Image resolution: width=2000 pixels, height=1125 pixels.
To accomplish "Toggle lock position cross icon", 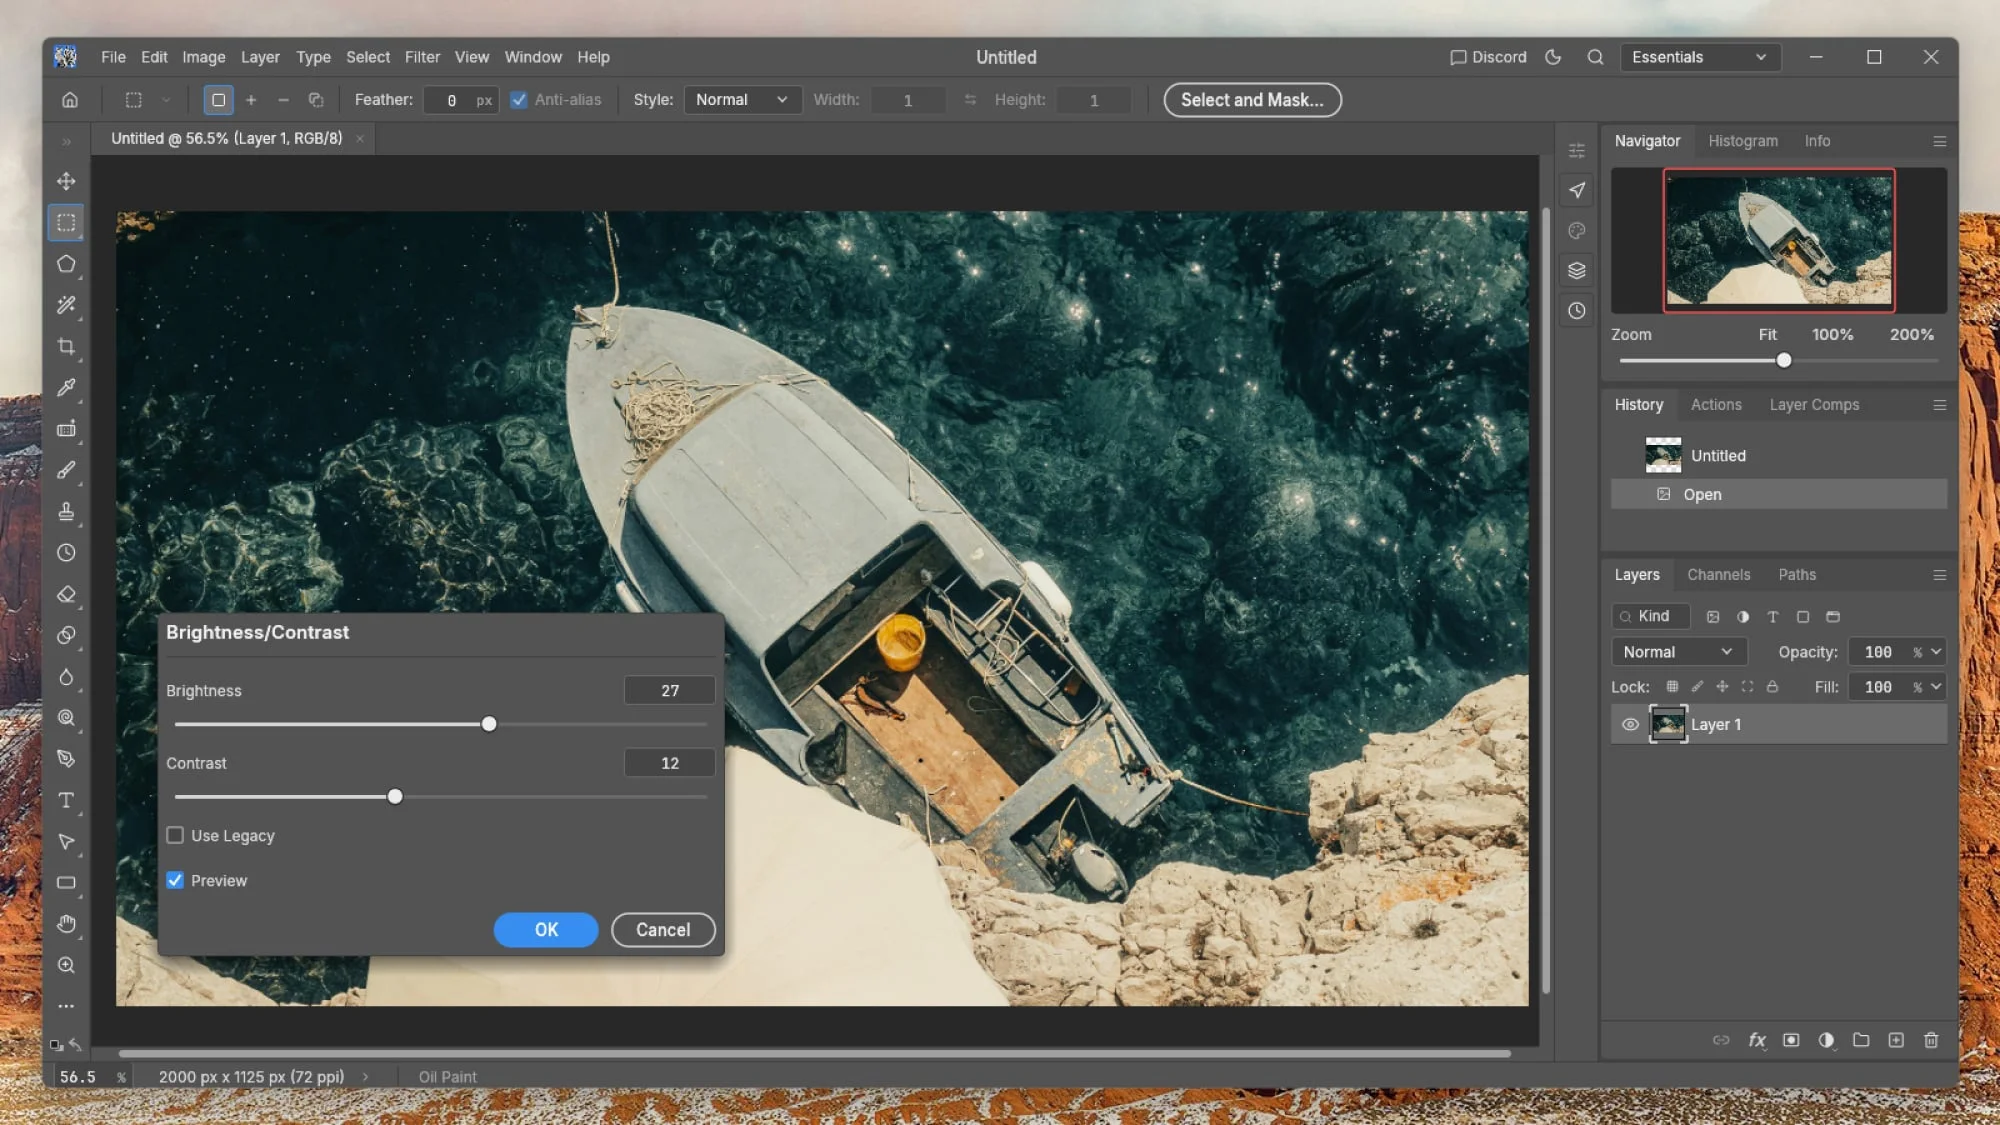I will 1722,687.
